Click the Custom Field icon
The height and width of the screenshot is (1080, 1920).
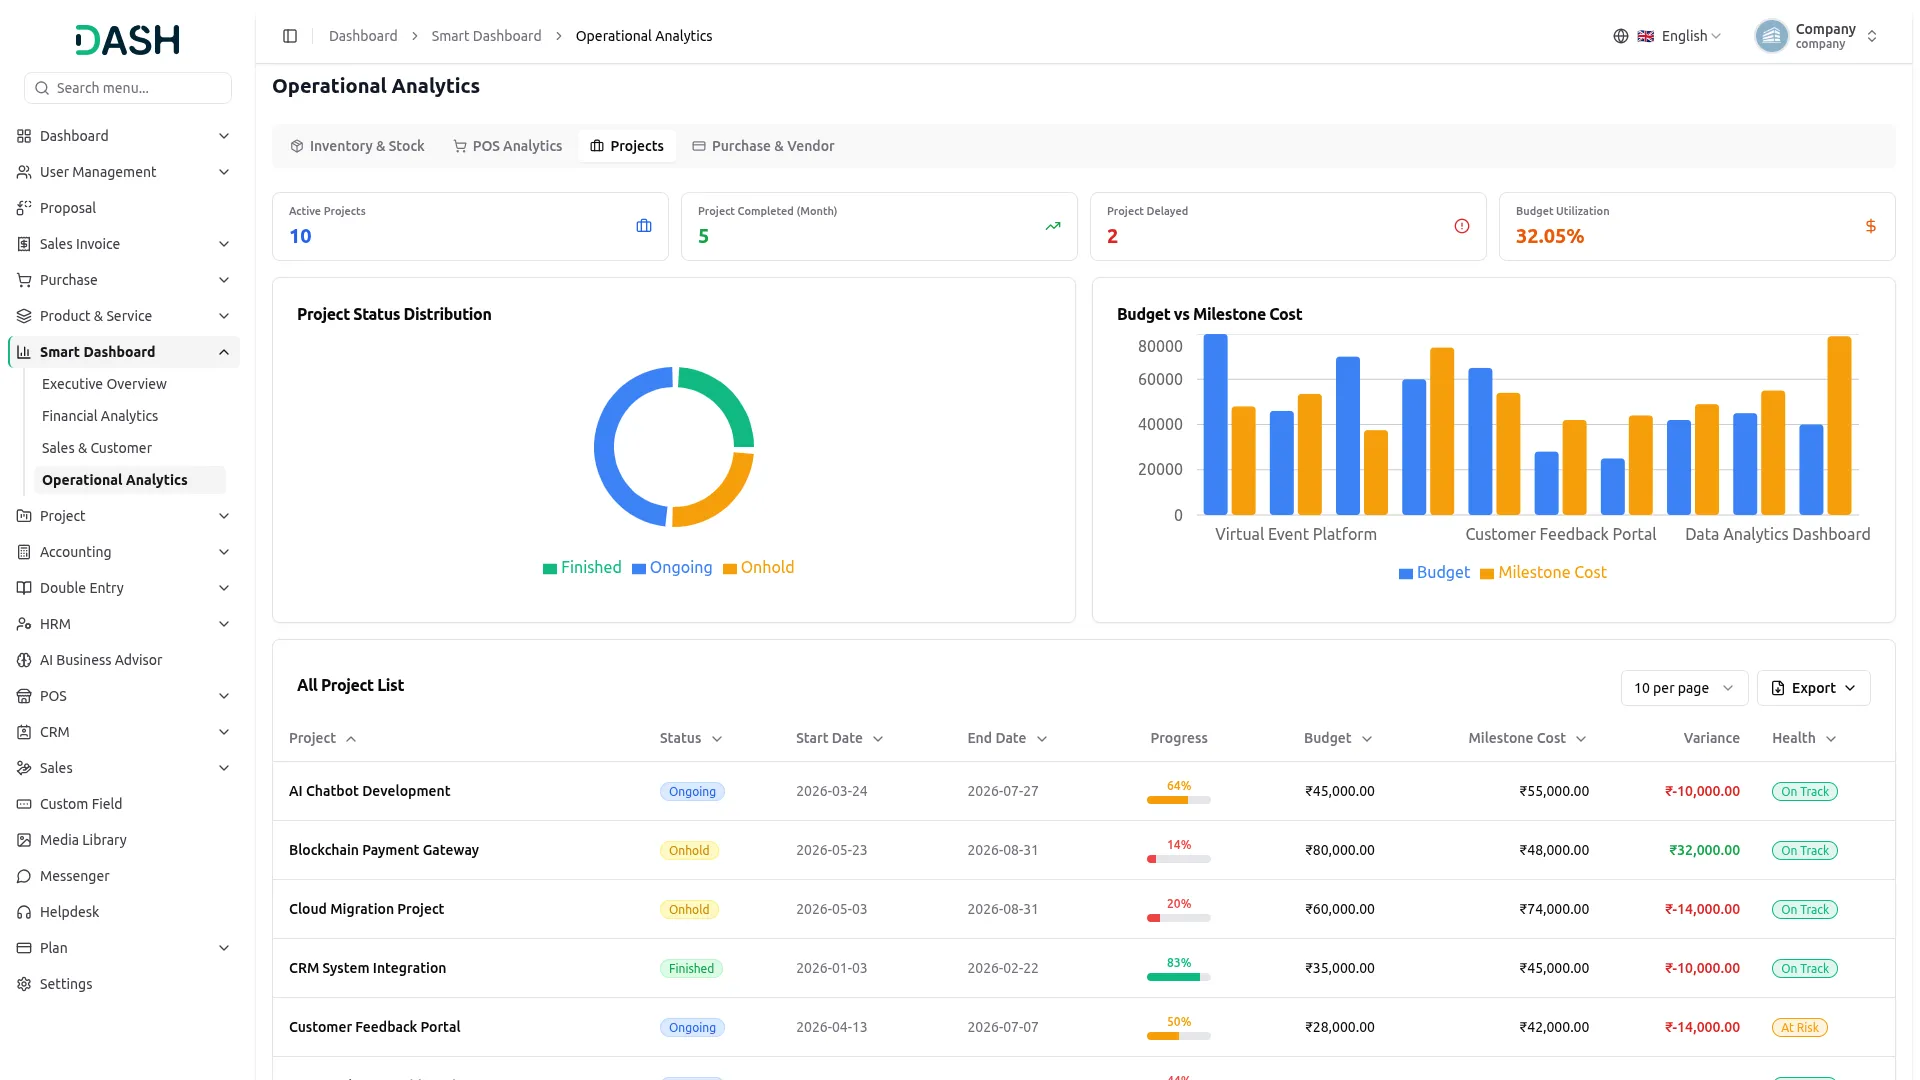click(24, 804)
